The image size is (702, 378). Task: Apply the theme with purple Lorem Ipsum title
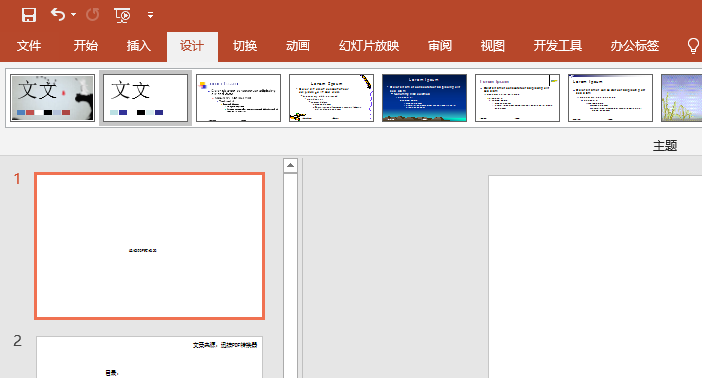coord(518,98)
